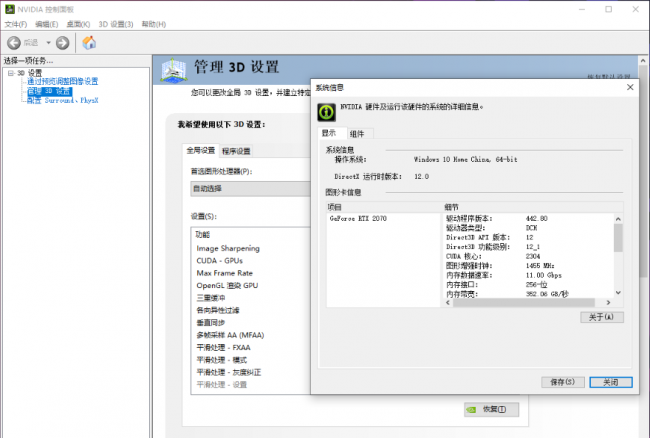Switch to the 全局设置 tab

point(201,150)
